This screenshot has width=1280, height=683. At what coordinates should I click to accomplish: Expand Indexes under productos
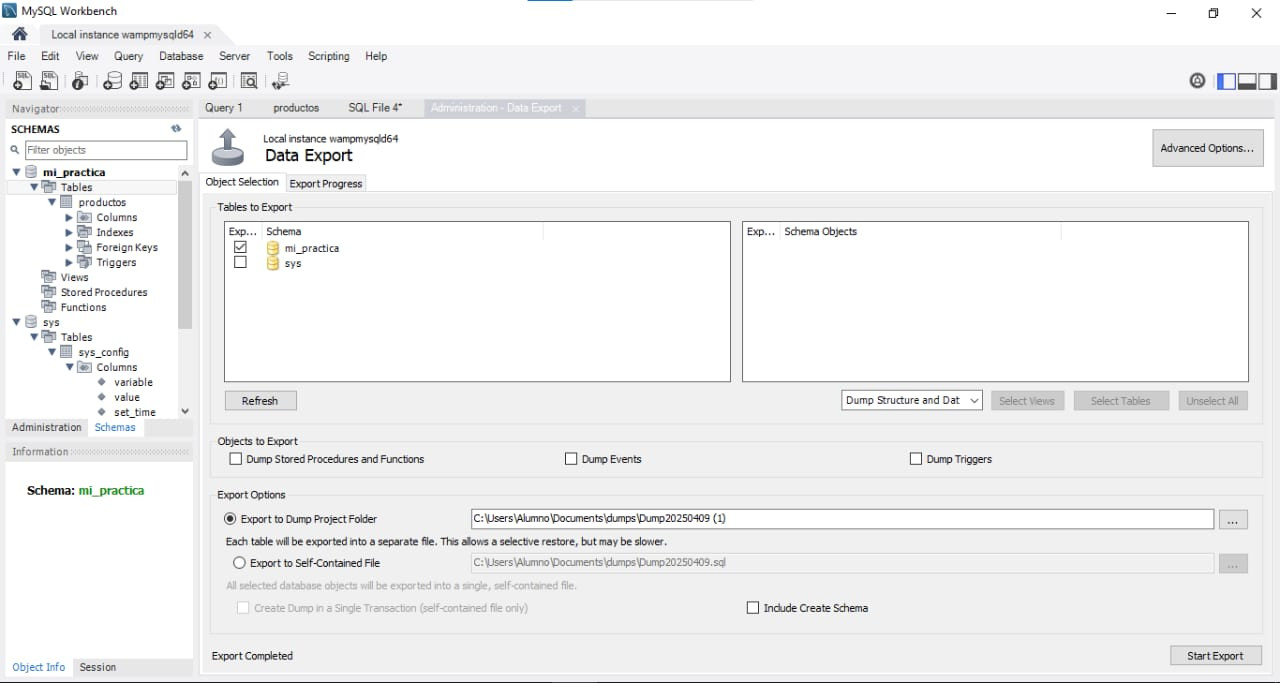click(69, 232)
